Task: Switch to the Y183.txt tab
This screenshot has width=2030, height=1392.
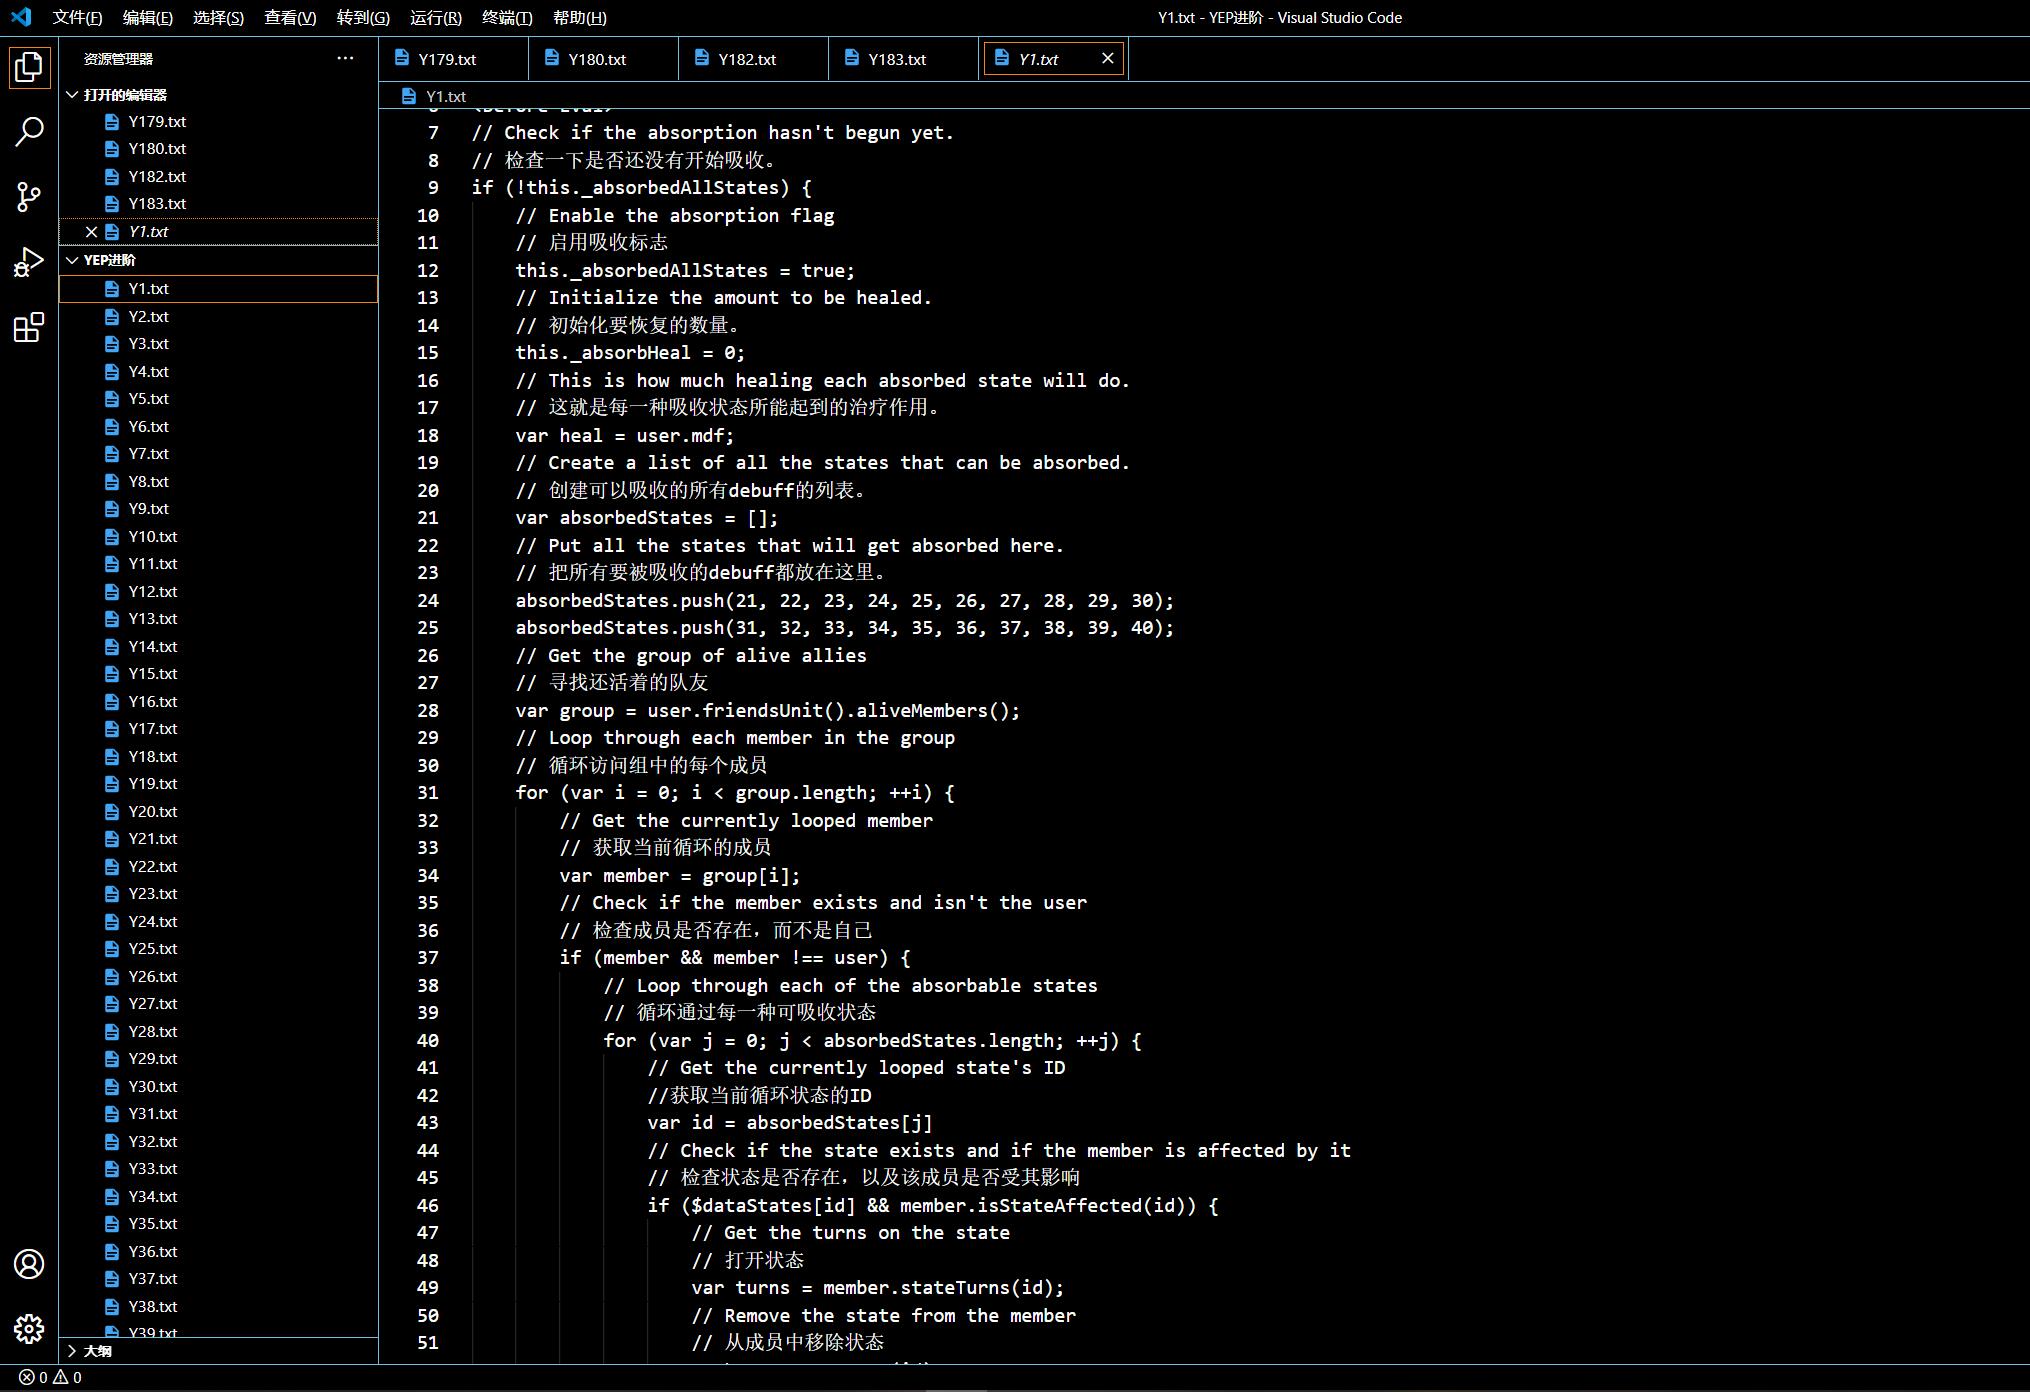Action: tap(904, 59)
